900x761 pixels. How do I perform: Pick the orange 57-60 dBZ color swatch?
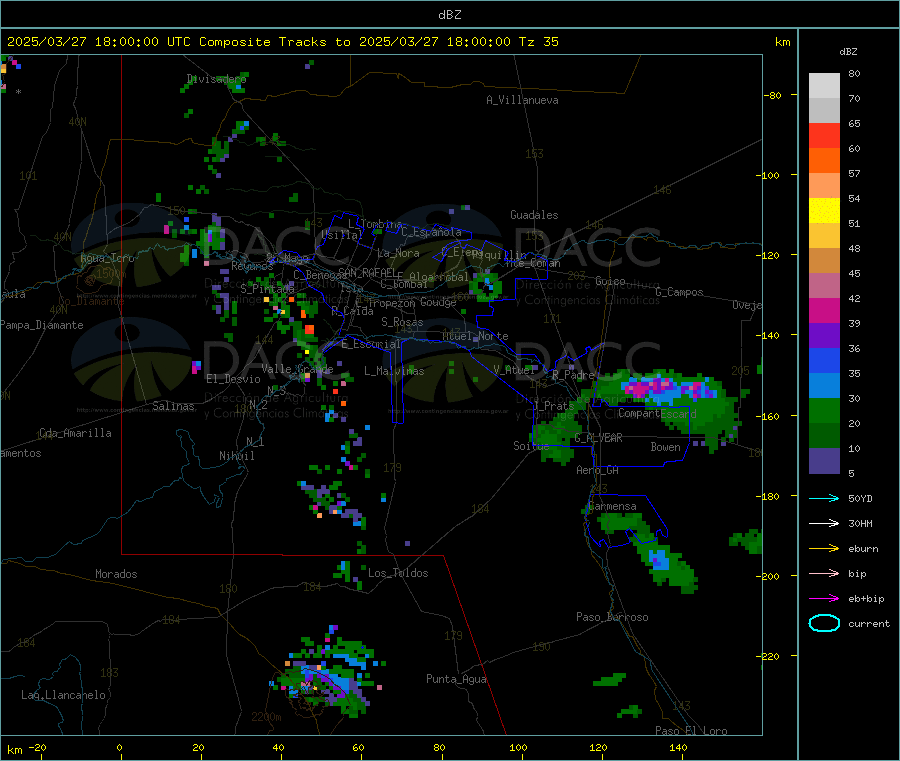[x=824, y=161]
